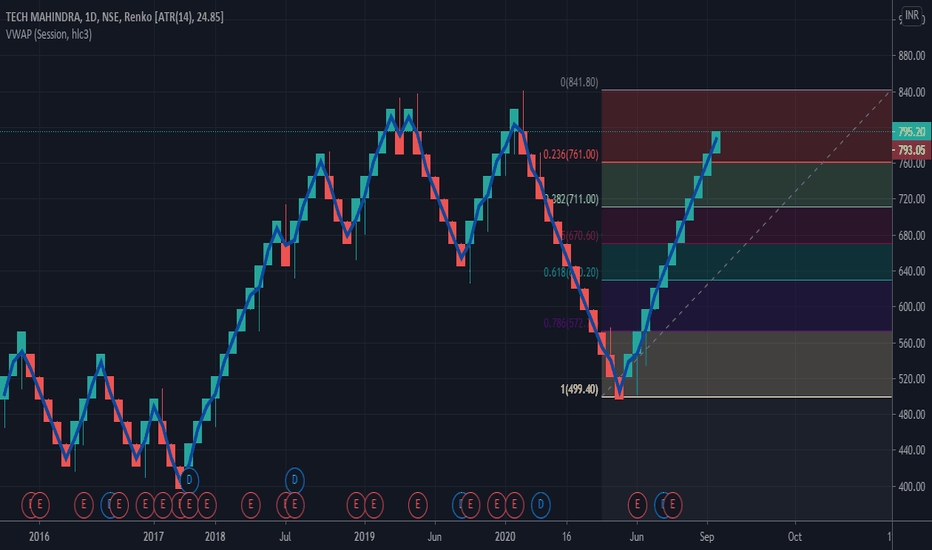Click the 2020 time axis label

(x=505, y=537)
